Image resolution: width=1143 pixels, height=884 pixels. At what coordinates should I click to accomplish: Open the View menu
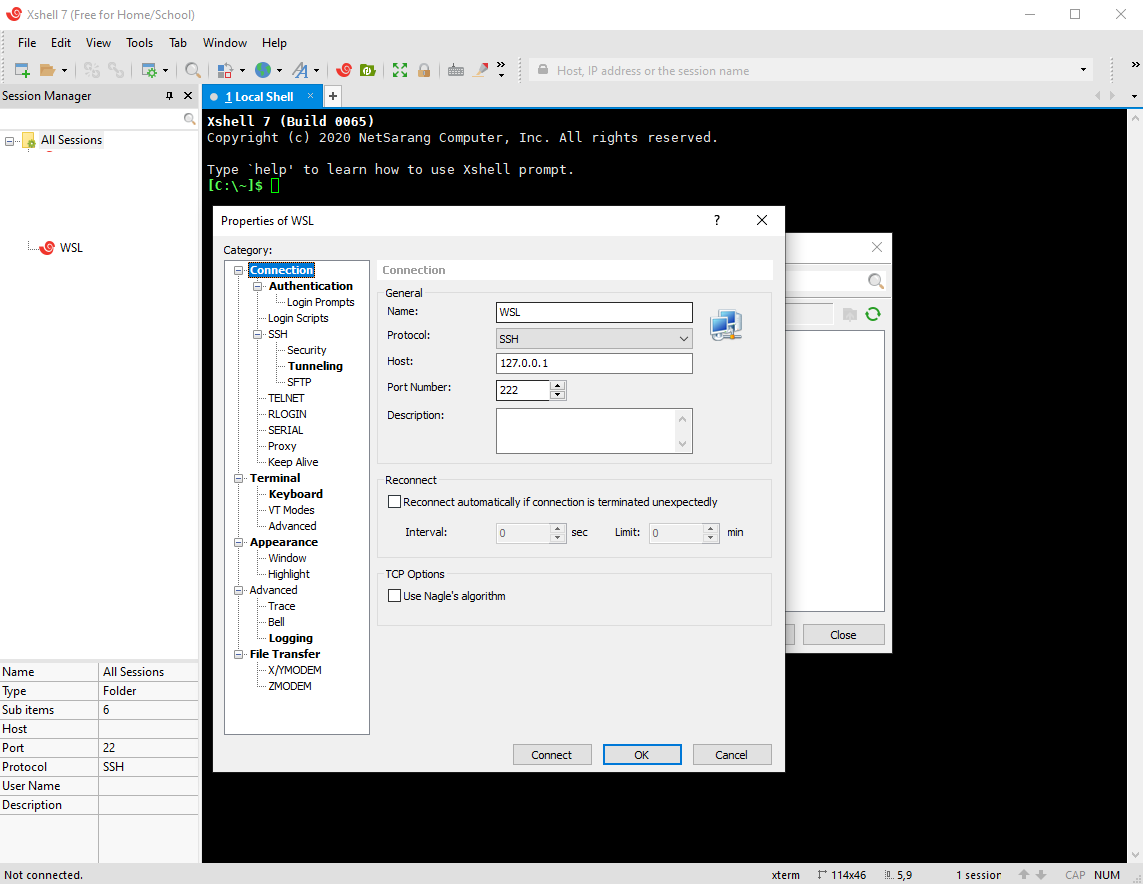pyautogui.click(x=98, y=43)
